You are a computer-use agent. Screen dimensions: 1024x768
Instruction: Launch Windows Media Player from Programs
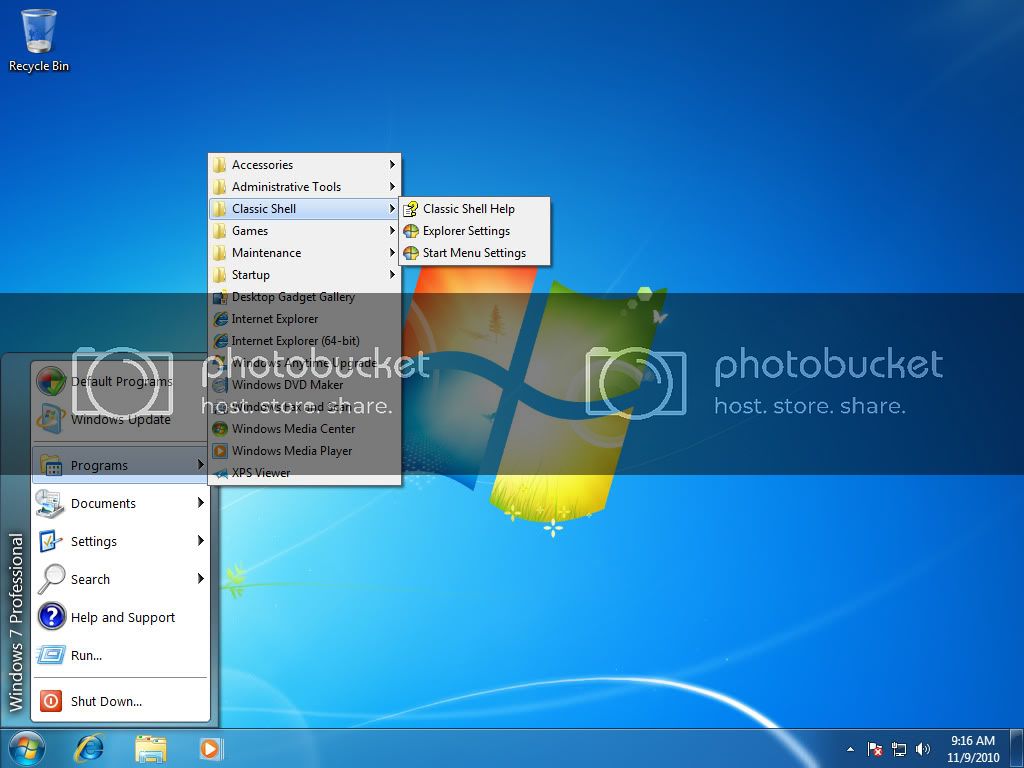(x=304, y=451)
